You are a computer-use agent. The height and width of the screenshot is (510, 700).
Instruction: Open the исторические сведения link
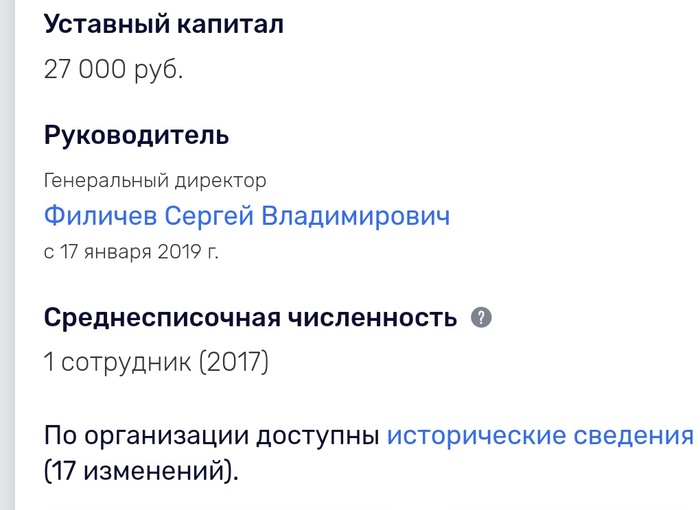(539, 437)
